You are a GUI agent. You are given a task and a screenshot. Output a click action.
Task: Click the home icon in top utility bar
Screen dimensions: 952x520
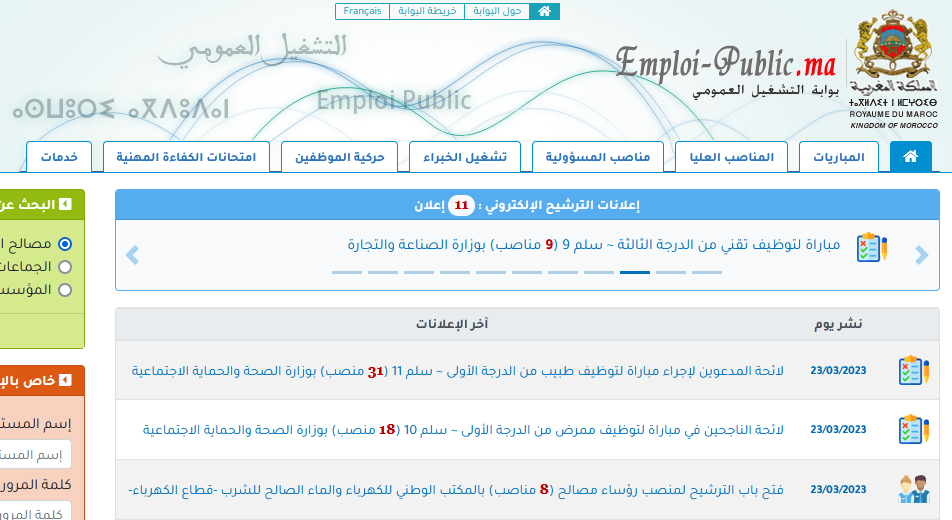tap(544, 12)
